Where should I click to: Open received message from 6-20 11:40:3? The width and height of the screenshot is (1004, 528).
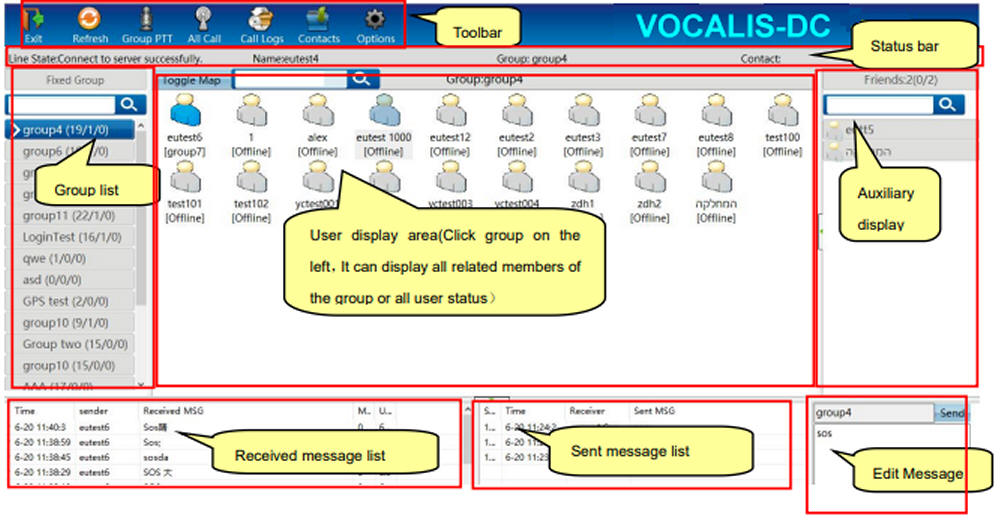tap(236, 427)
